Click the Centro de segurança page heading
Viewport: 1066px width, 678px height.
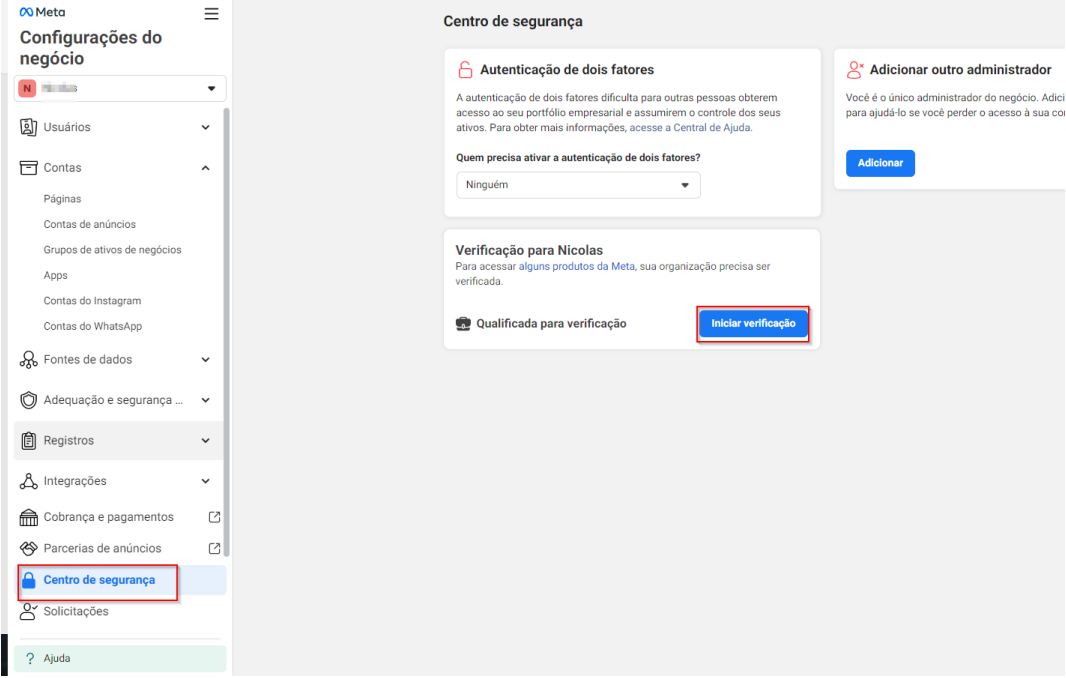coord(513,21)
